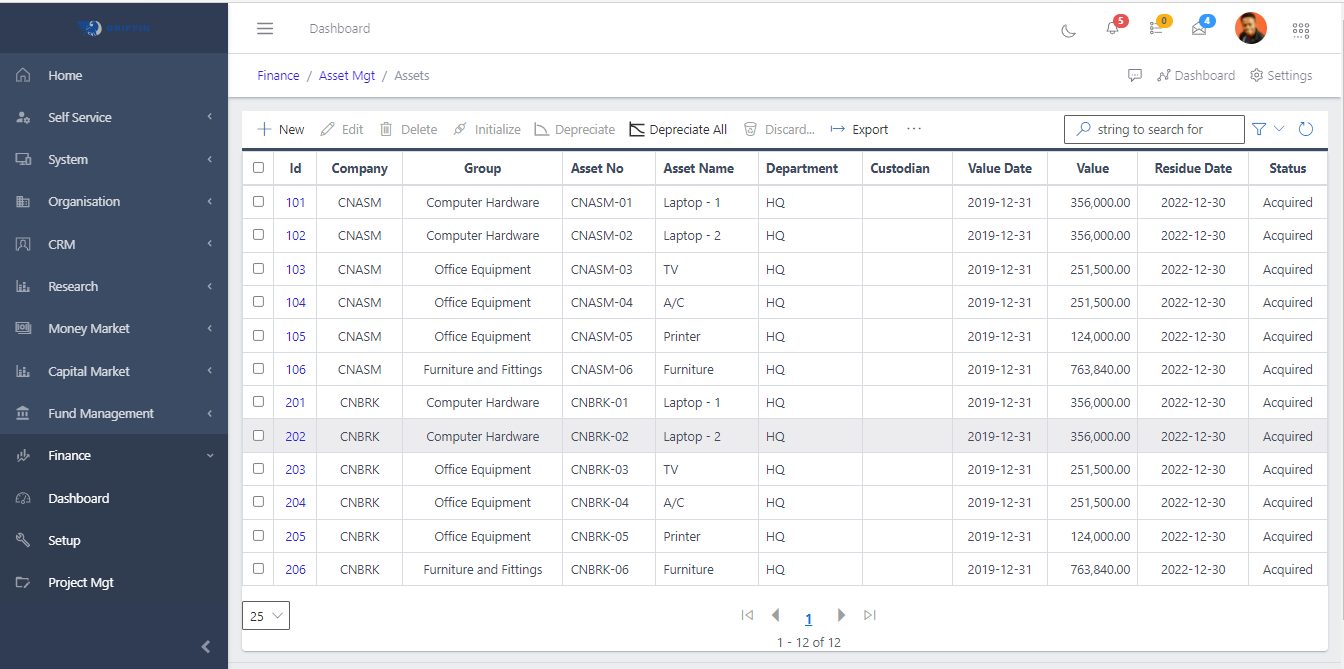Refresh the assets table
This screenshot has height=669, width=1344.
pyautogui.click(x=1306, y=129)
